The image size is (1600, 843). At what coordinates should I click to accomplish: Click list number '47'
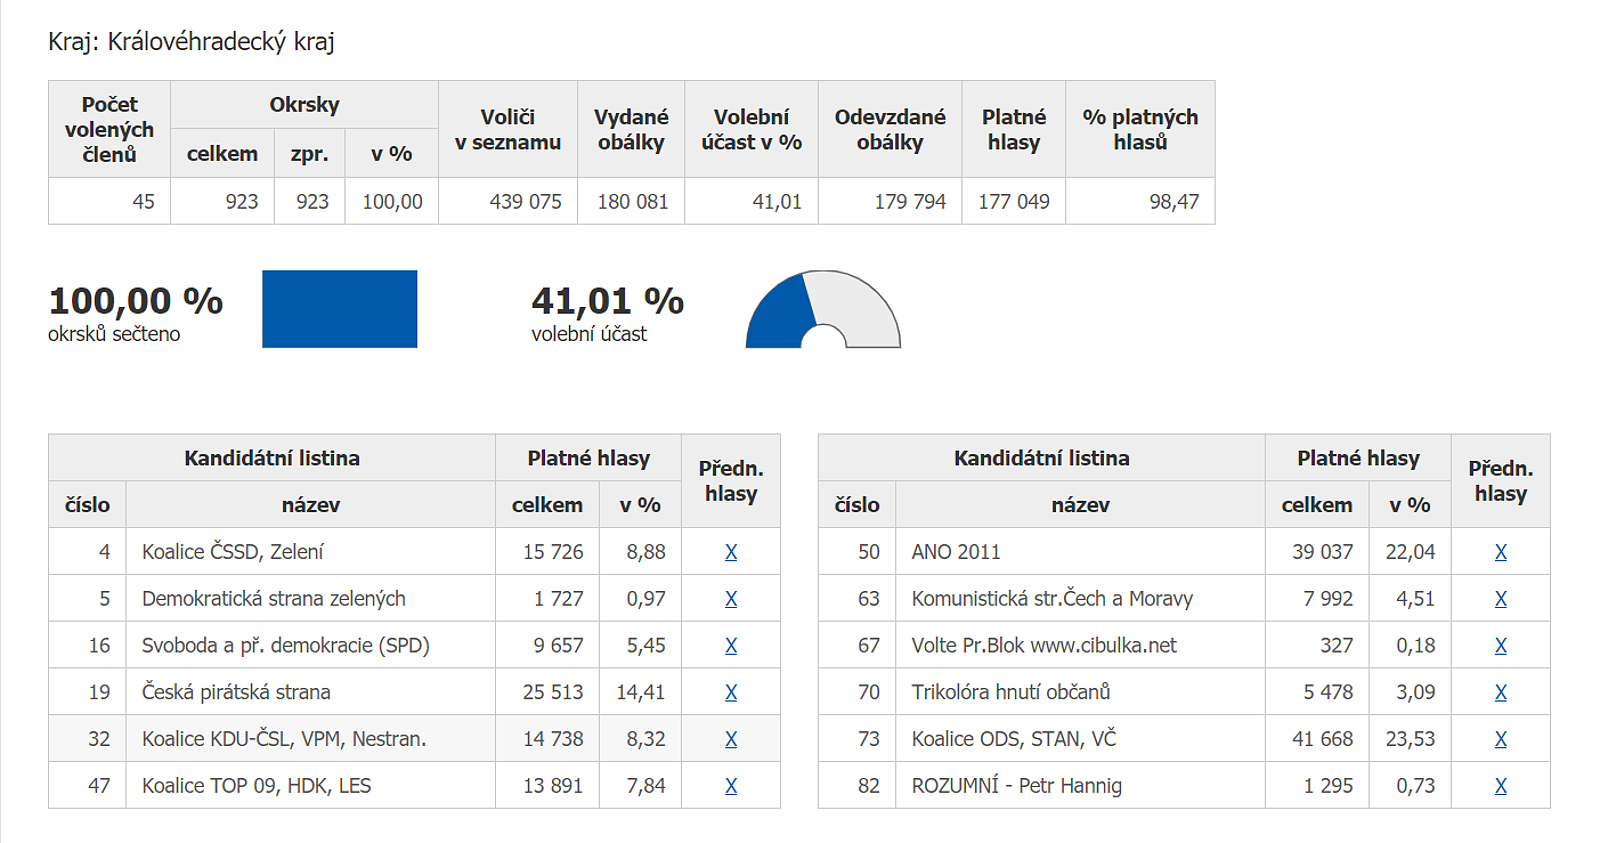pyautogui.click(x=99, y=786)
